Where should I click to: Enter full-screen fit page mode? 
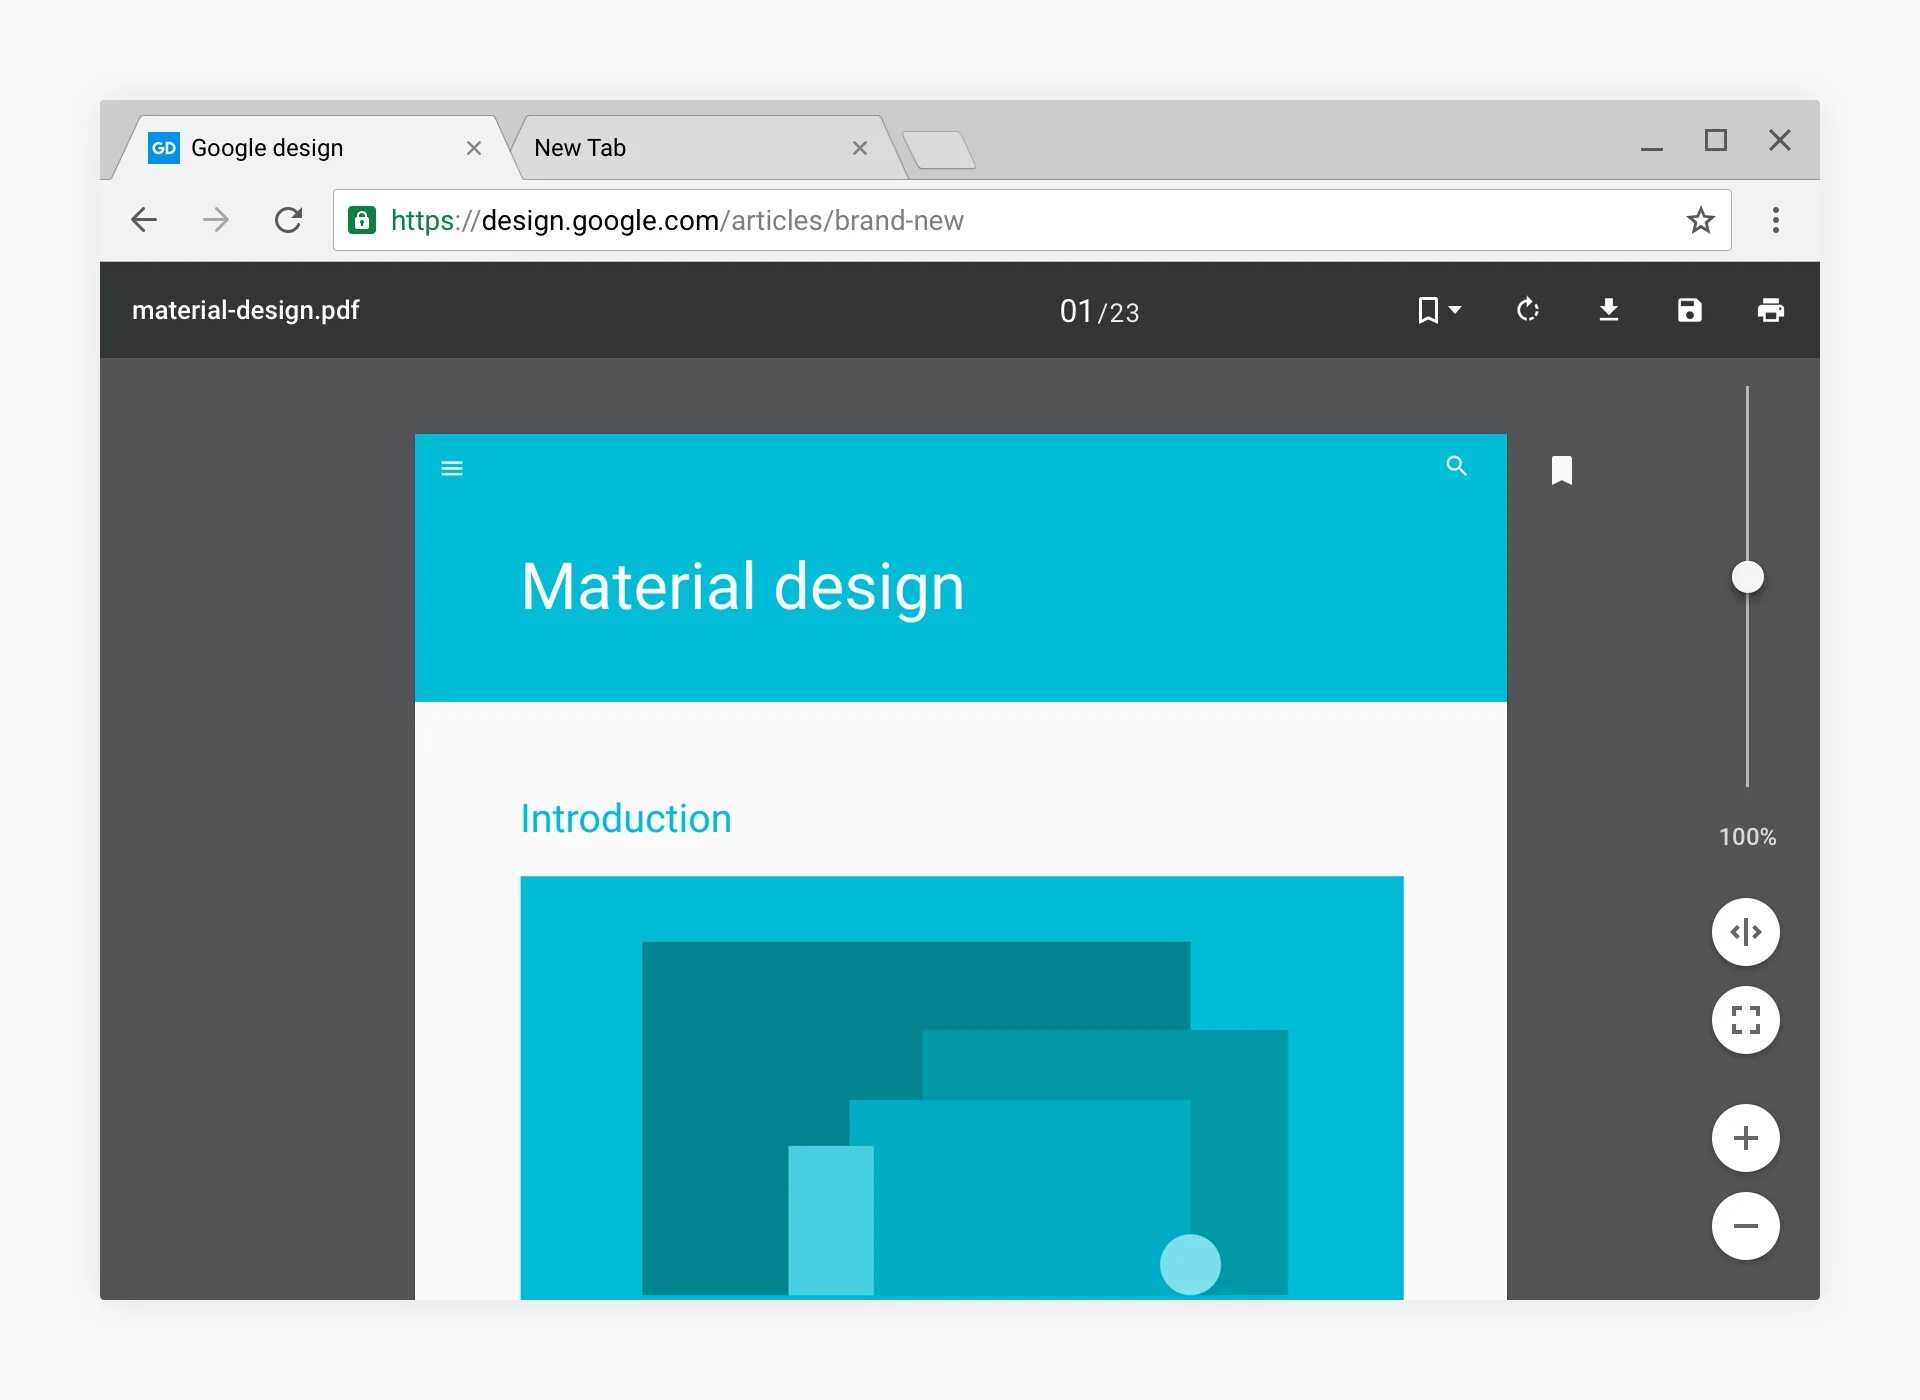1745,1020
